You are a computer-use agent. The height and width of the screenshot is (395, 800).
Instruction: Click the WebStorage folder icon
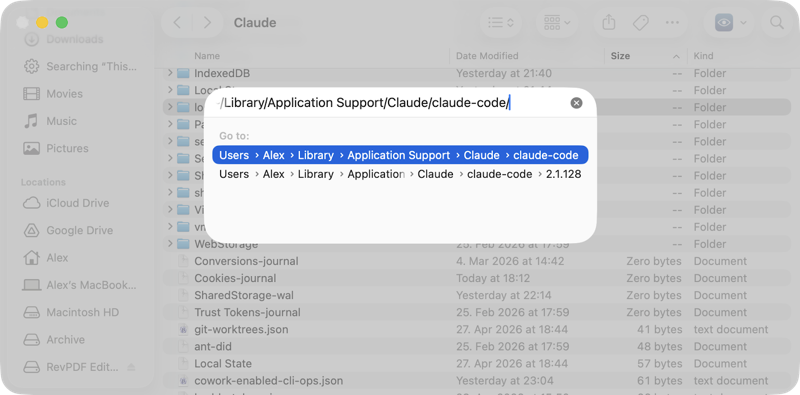click(x=183, y=244)
